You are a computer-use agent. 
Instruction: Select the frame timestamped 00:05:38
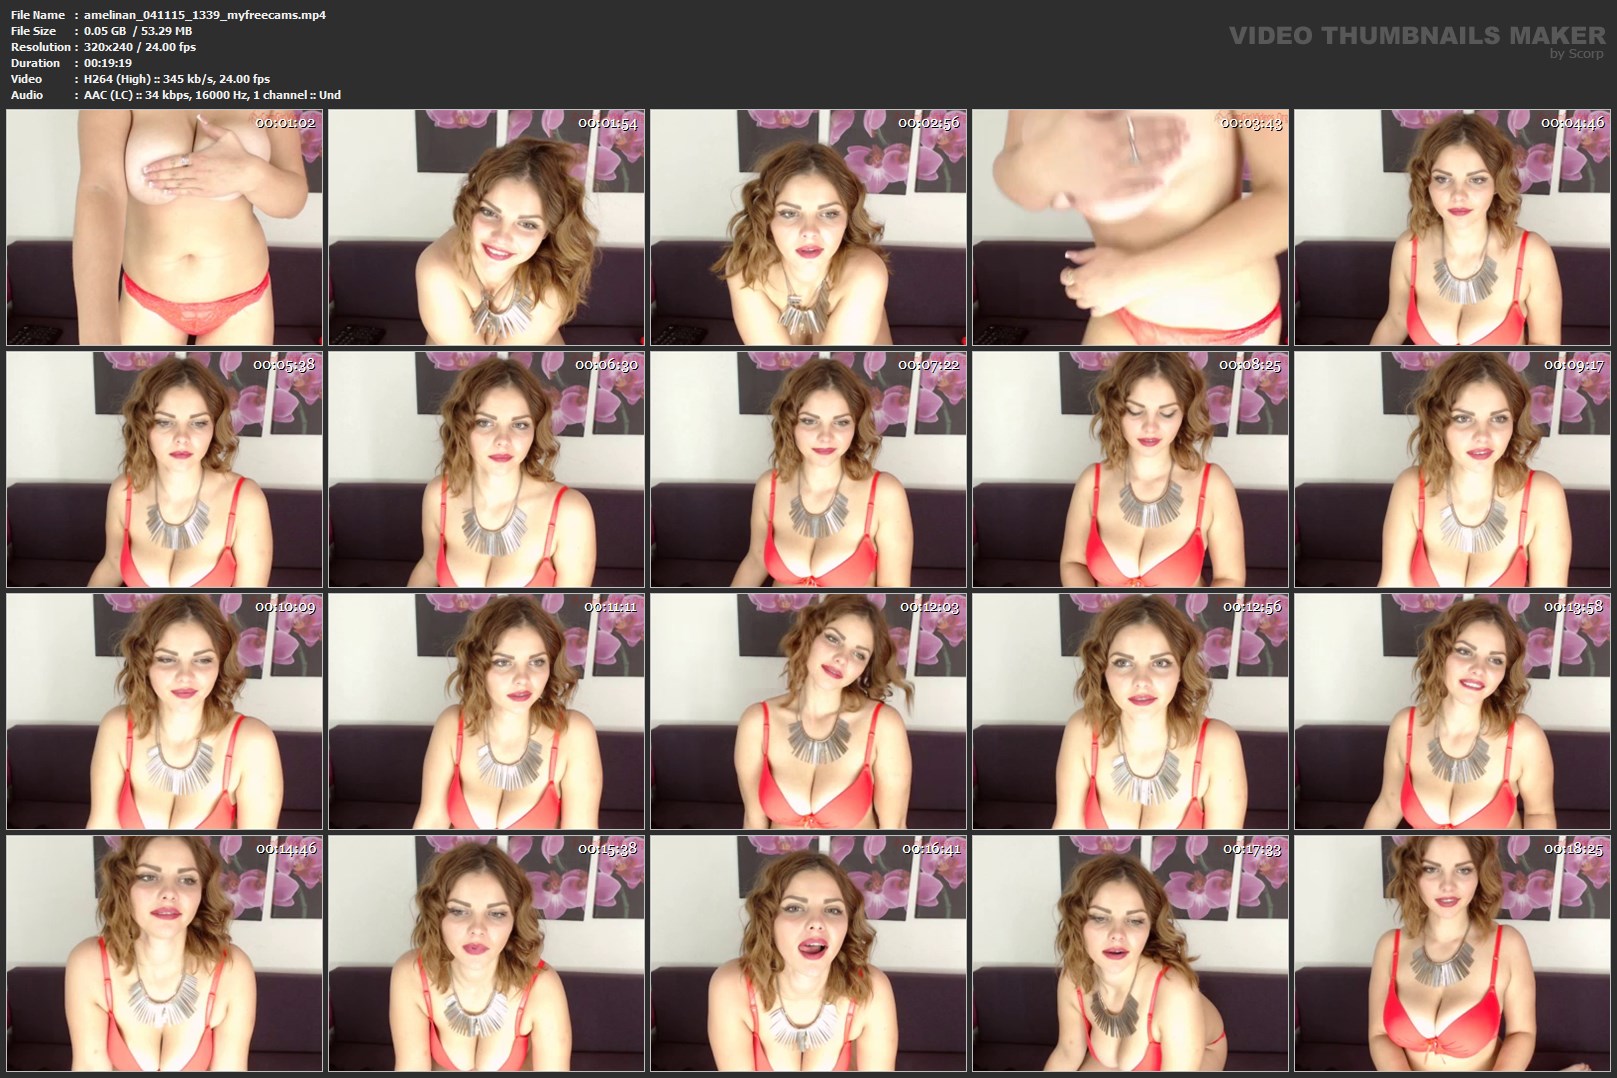[165, 469]
